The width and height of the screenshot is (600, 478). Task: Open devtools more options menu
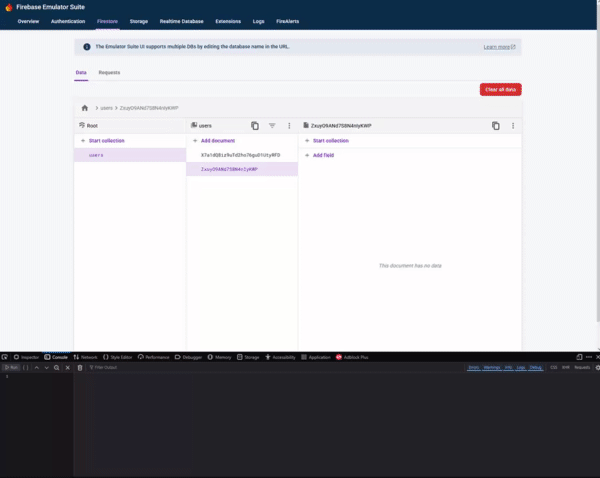click(589, 357)
